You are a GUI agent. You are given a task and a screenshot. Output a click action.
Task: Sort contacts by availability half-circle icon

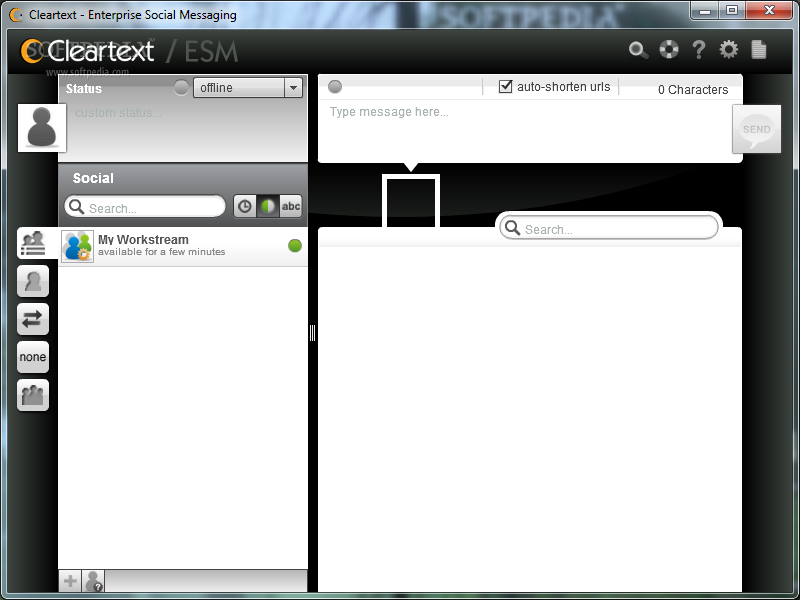[268, 207]
